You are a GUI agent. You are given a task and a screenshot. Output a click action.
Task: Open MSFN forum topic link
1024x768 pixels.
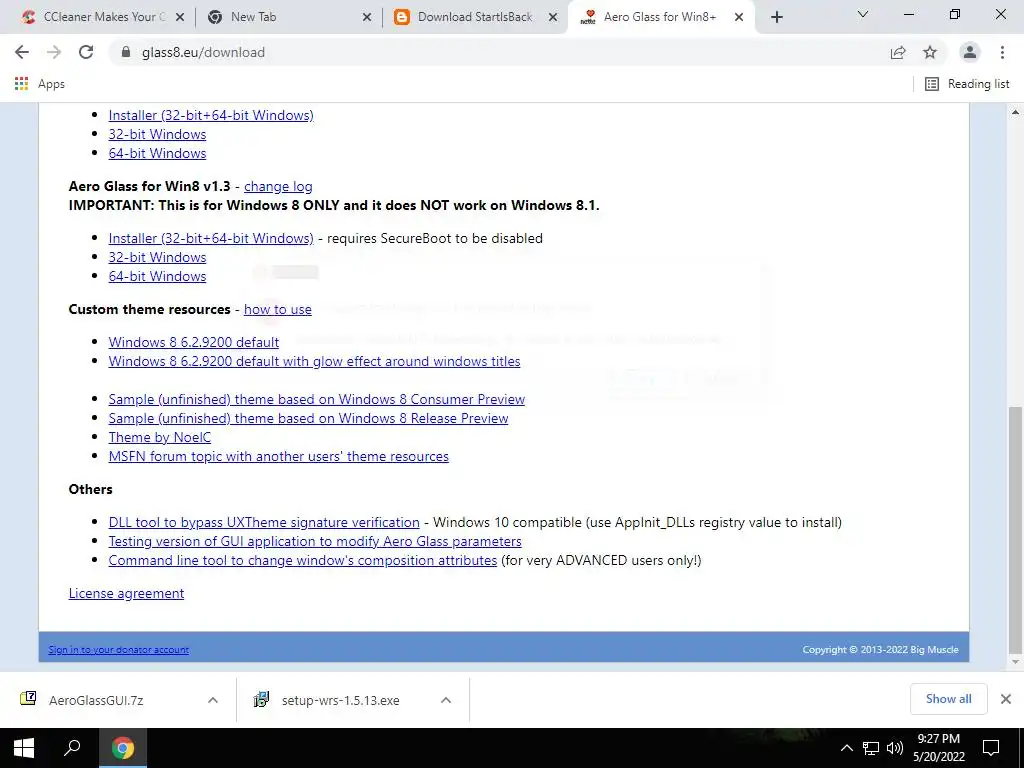point(278,456)
